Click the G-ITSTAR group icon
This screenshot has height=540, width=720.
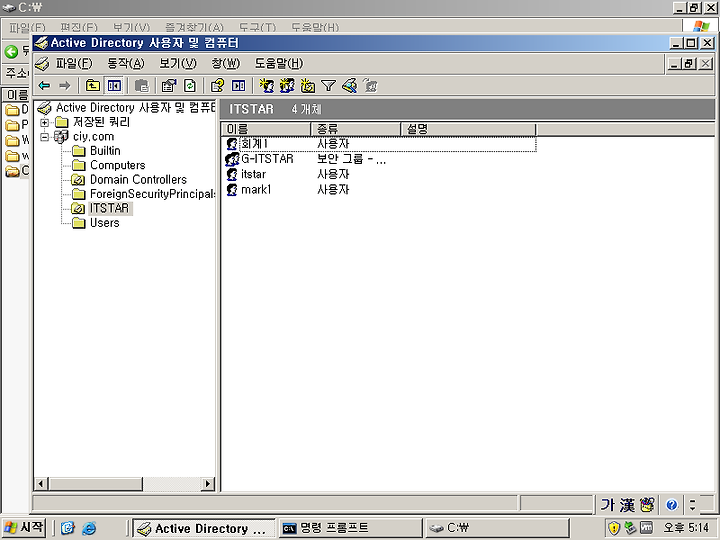pos(232,159)
